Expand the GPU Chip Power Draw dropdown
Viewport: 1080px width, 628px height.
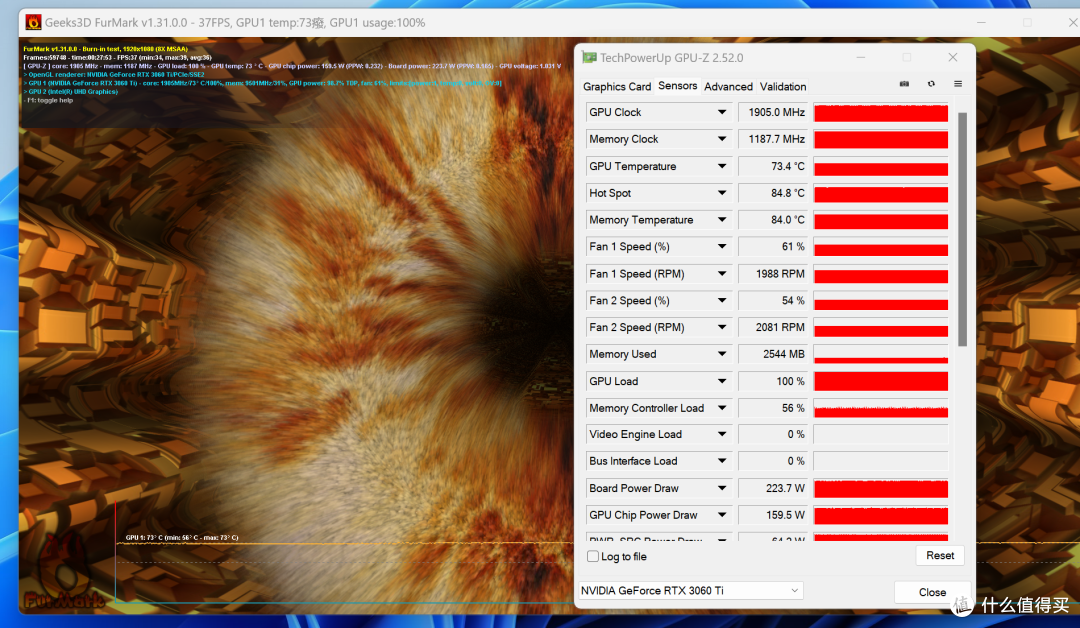722,514
